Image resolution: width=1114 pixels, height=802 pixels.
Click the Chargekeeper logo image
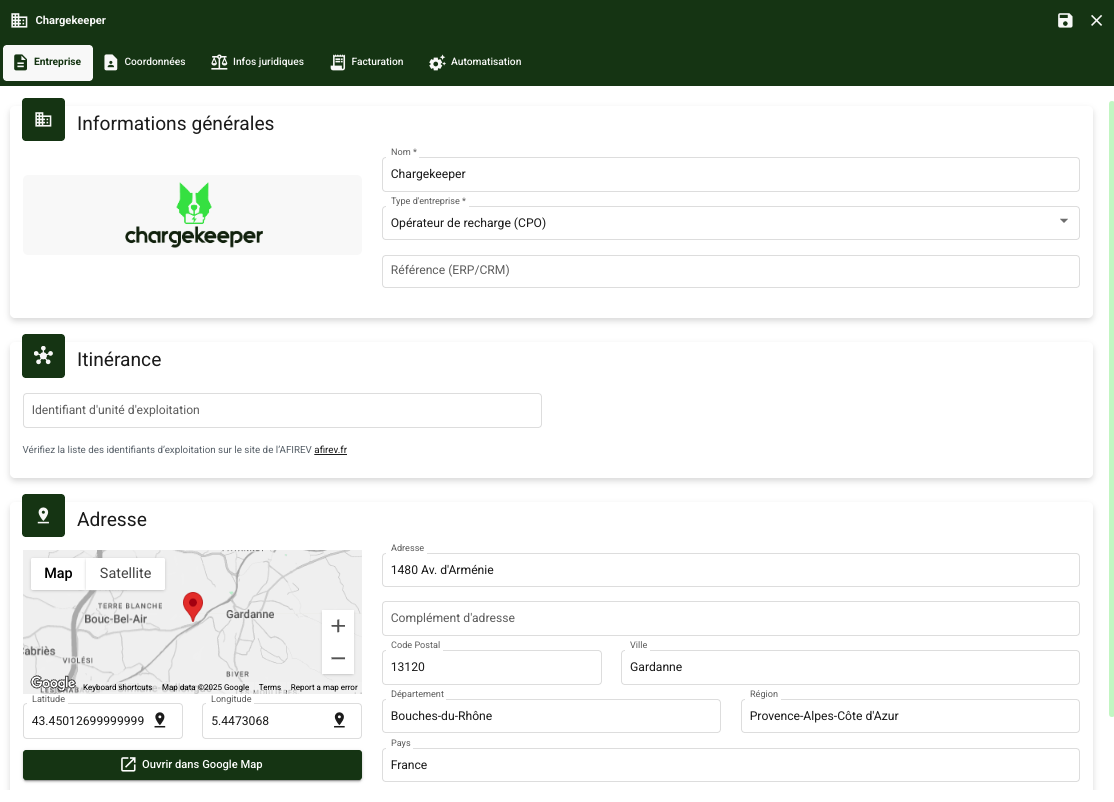[193, 215]
